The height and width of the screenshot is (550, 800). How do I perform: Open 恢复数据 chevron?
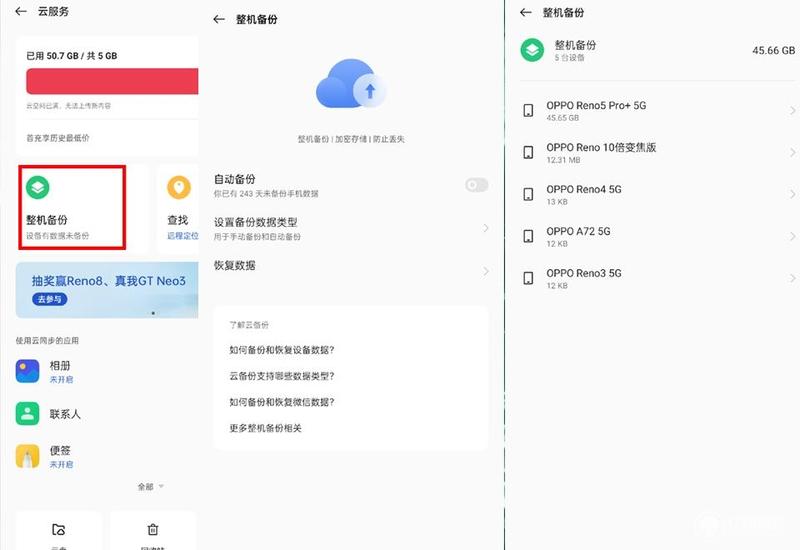click(485, 271)
